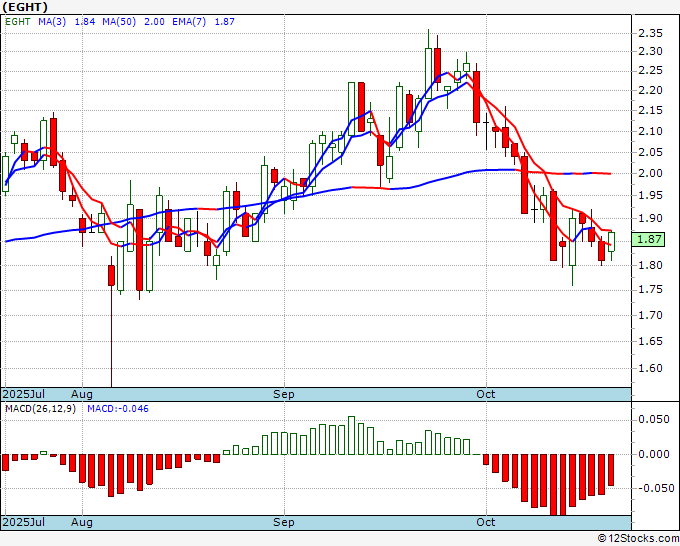Image resolution: width=680 pixels, height=546 pixels.
Task: Click the 2.20 price axis label
Action: tap(650, 90)
